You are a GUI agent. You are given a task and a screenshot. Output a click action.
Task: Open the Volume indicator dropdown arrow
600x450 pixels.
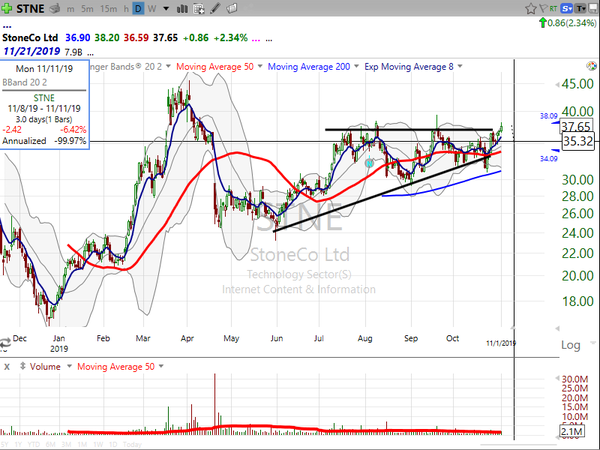[x=69, y=366]
